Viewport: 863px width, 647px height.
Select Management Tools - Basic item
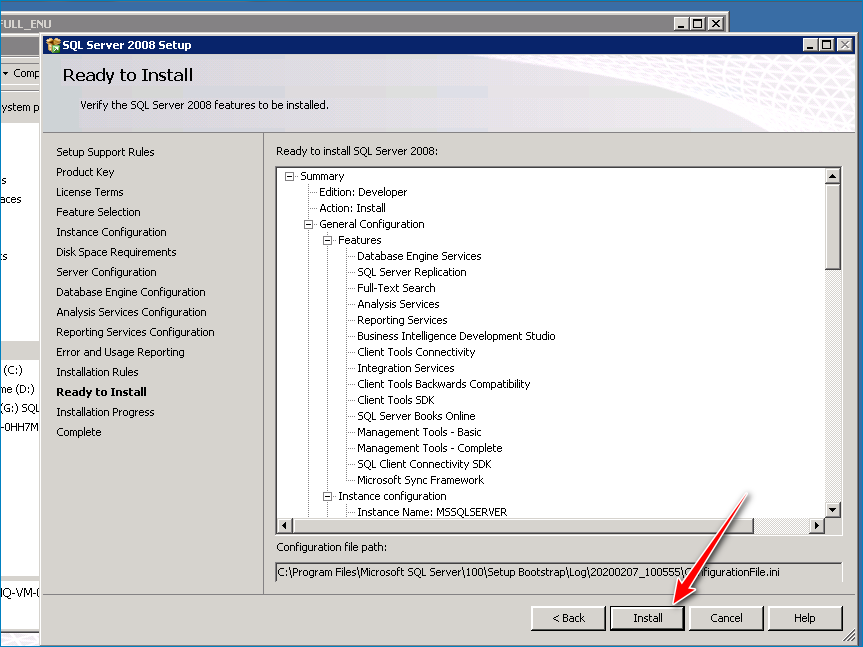[x=419, y=432]
